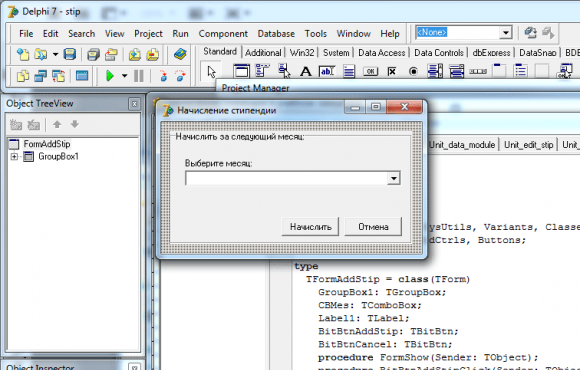The width and height of the screenshot is (580, 370).
Task: Expand the GroupBox1 tree node
Action: [x=14, y=157]
